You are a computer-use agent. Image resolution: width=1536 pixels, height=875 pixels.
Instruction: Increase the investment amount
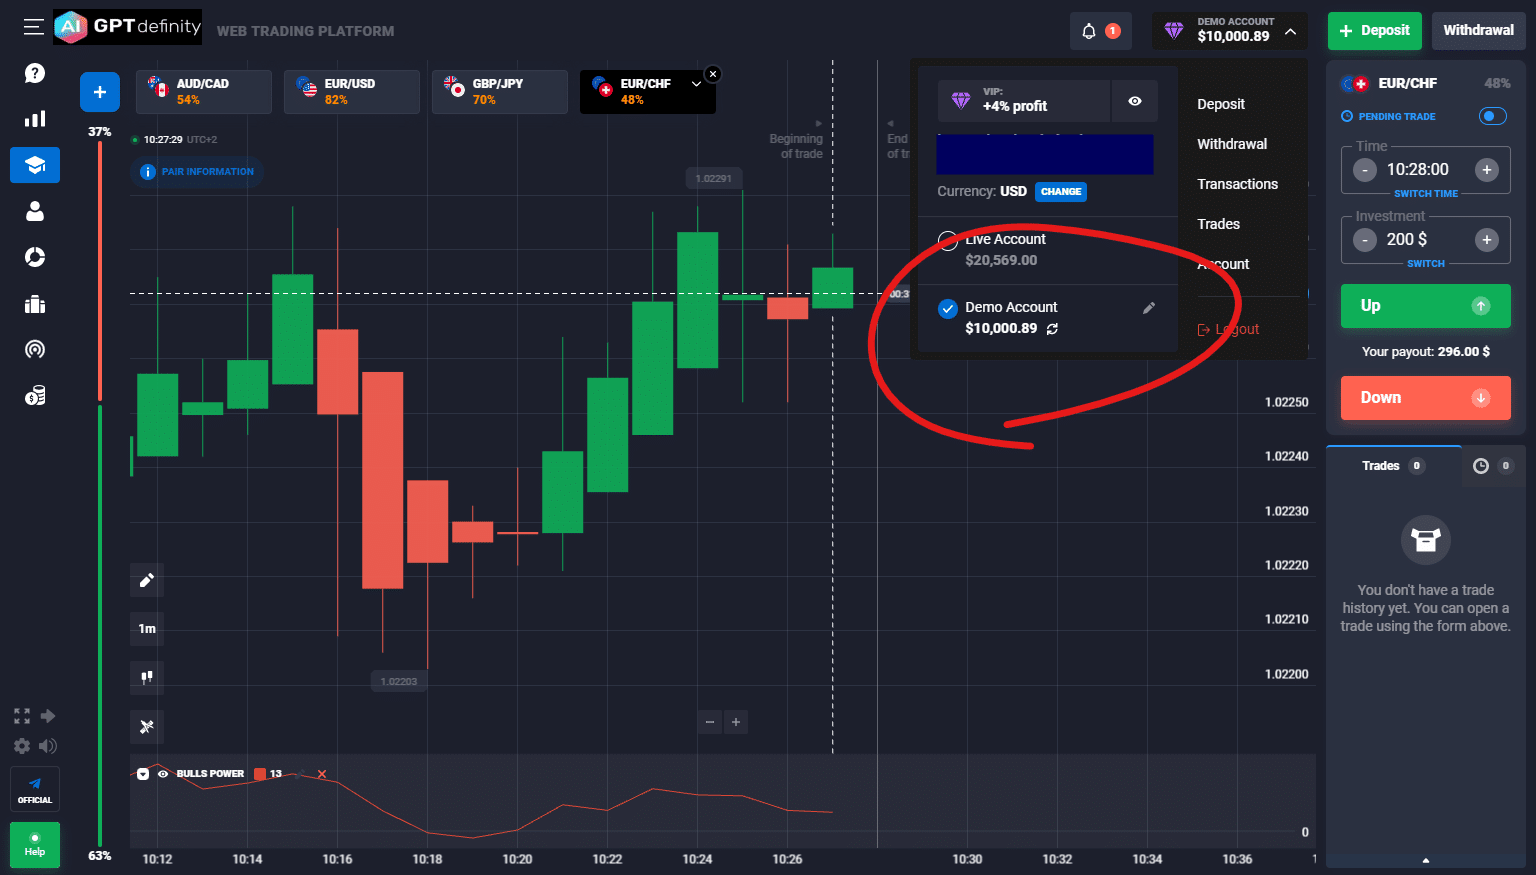1487,240
